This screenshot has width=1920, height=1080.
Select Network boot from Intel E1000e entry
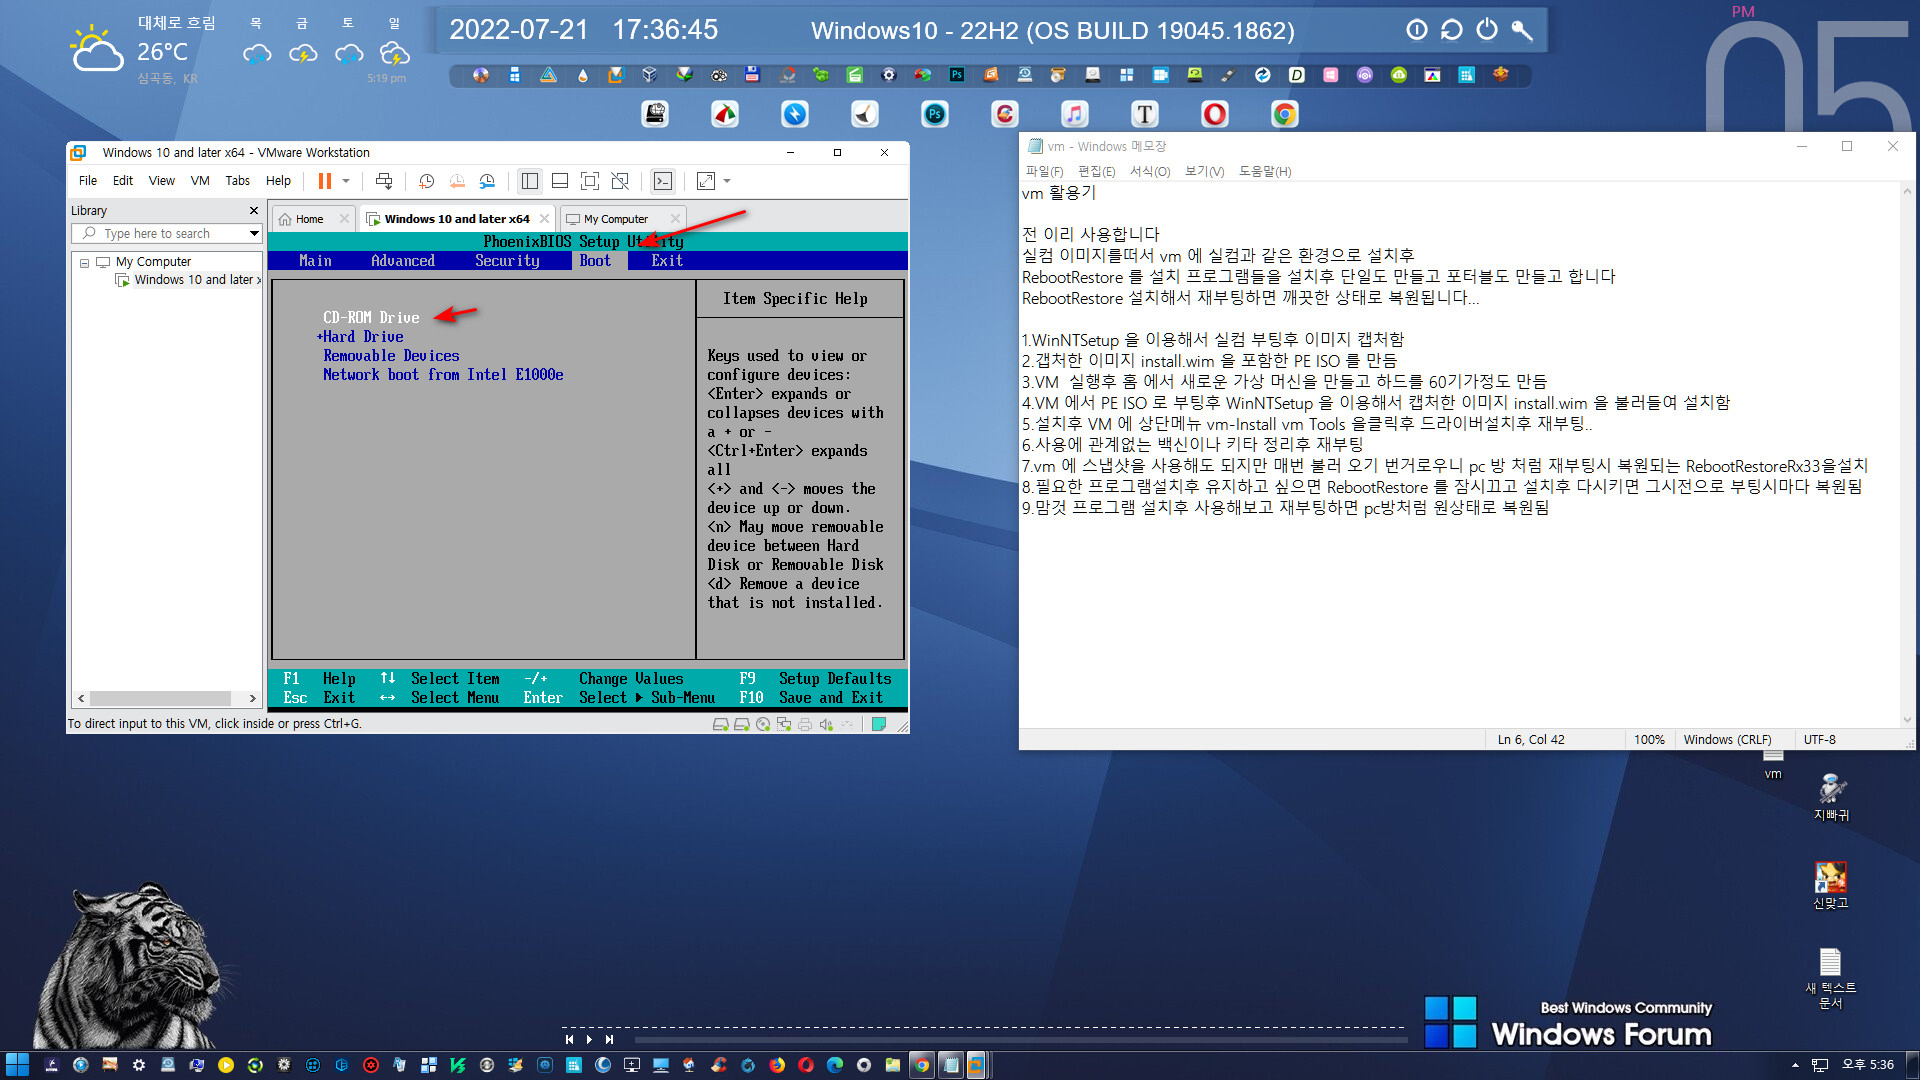click(x=443, y=375)
